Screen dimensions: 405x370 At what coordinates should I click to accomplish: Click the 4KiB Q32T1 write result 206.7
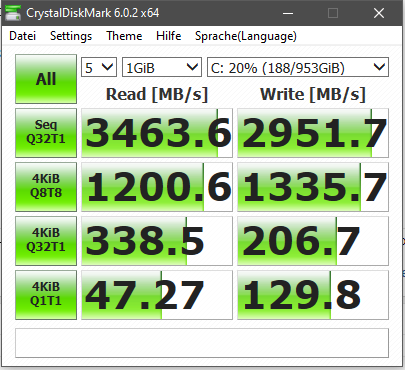[x=313, y=241]
